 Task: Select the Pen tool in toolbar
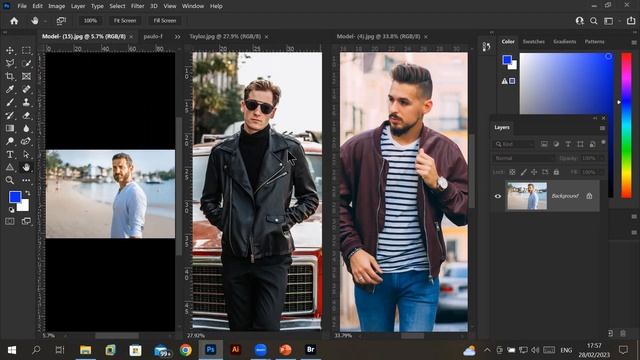(x=26, y=141)
